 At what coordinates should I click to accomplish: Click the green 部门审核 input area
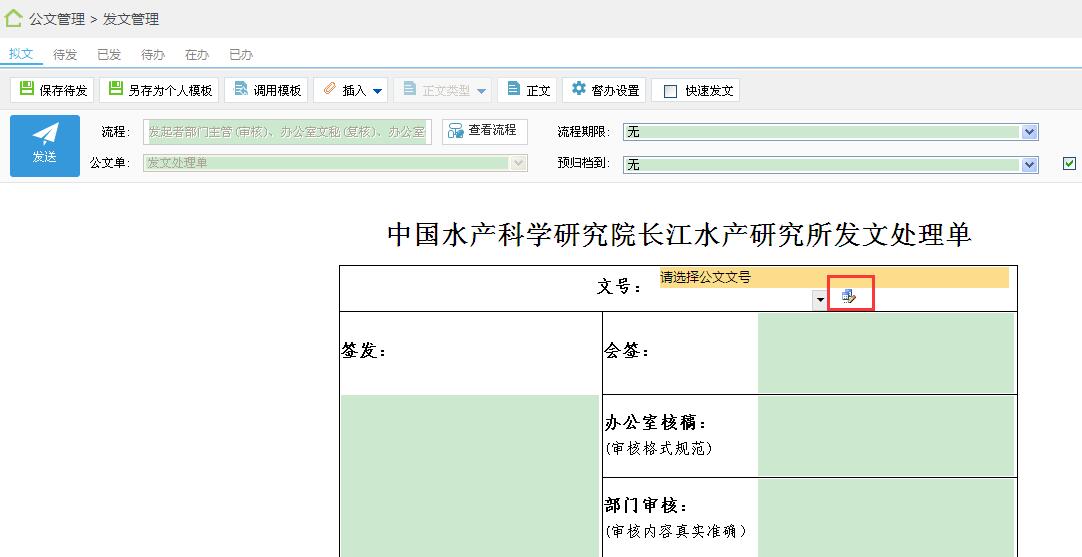(886, 518)
